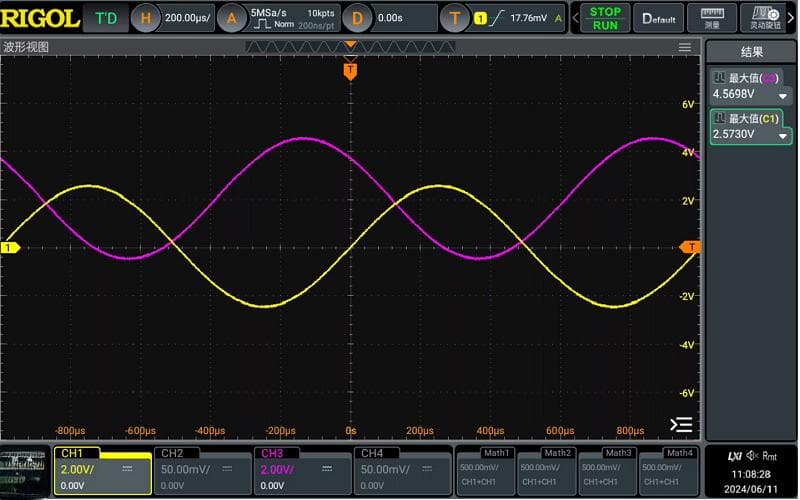Click the RIGOL logo
The height and width of the screenshot is (500, 800).
click(x=40, y=18)
